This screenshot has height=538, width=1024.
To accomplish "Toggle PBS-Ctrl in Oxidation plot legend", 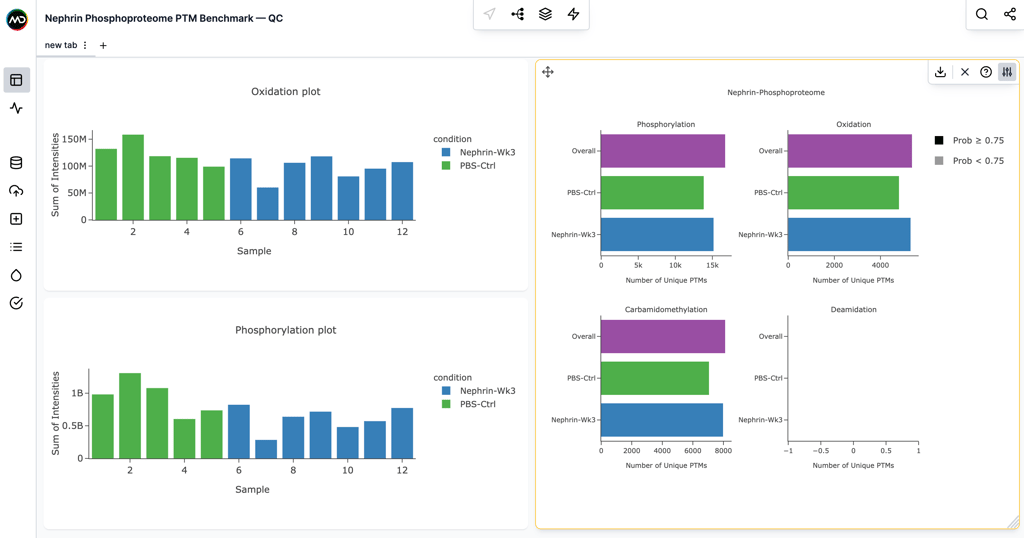I will click(469, 165).
